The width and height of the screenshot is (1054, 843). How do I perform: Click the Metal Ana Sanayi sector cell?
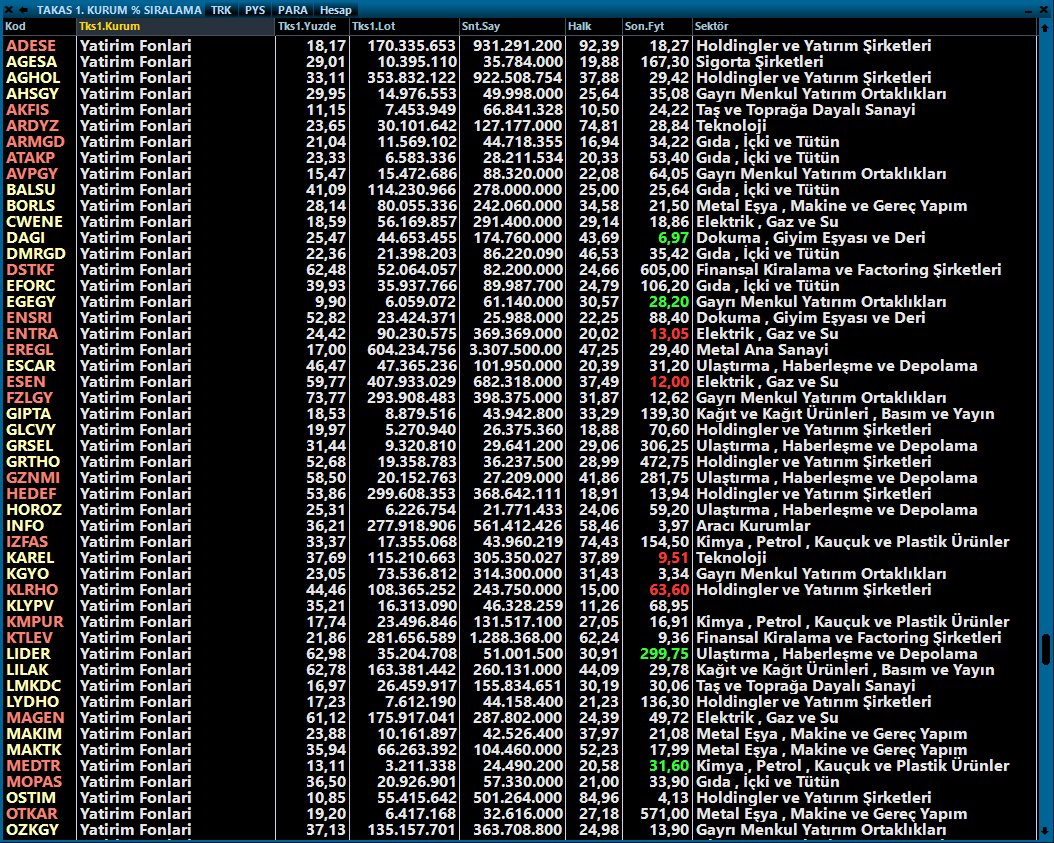762,350
